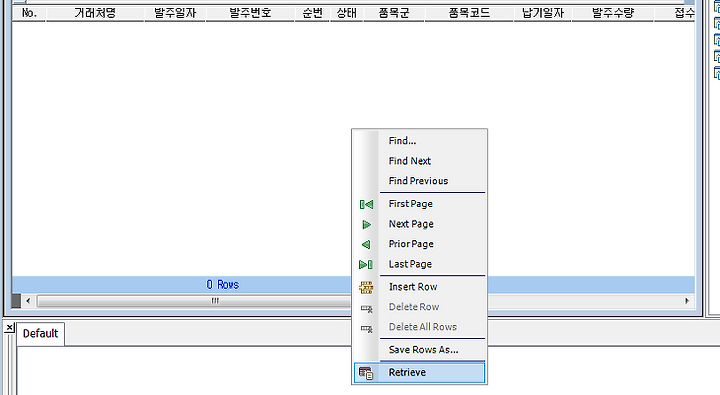Click the 납기일자 column header
The width and height of the screenshot is (720, 395).
(x=543, y=13)
